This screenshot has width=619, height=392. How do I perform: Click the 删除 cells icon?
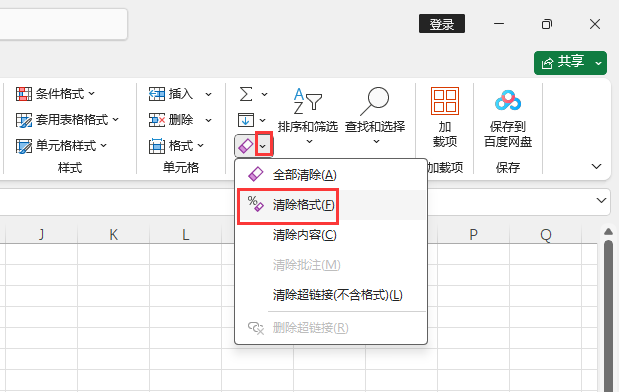coord(157,120)
